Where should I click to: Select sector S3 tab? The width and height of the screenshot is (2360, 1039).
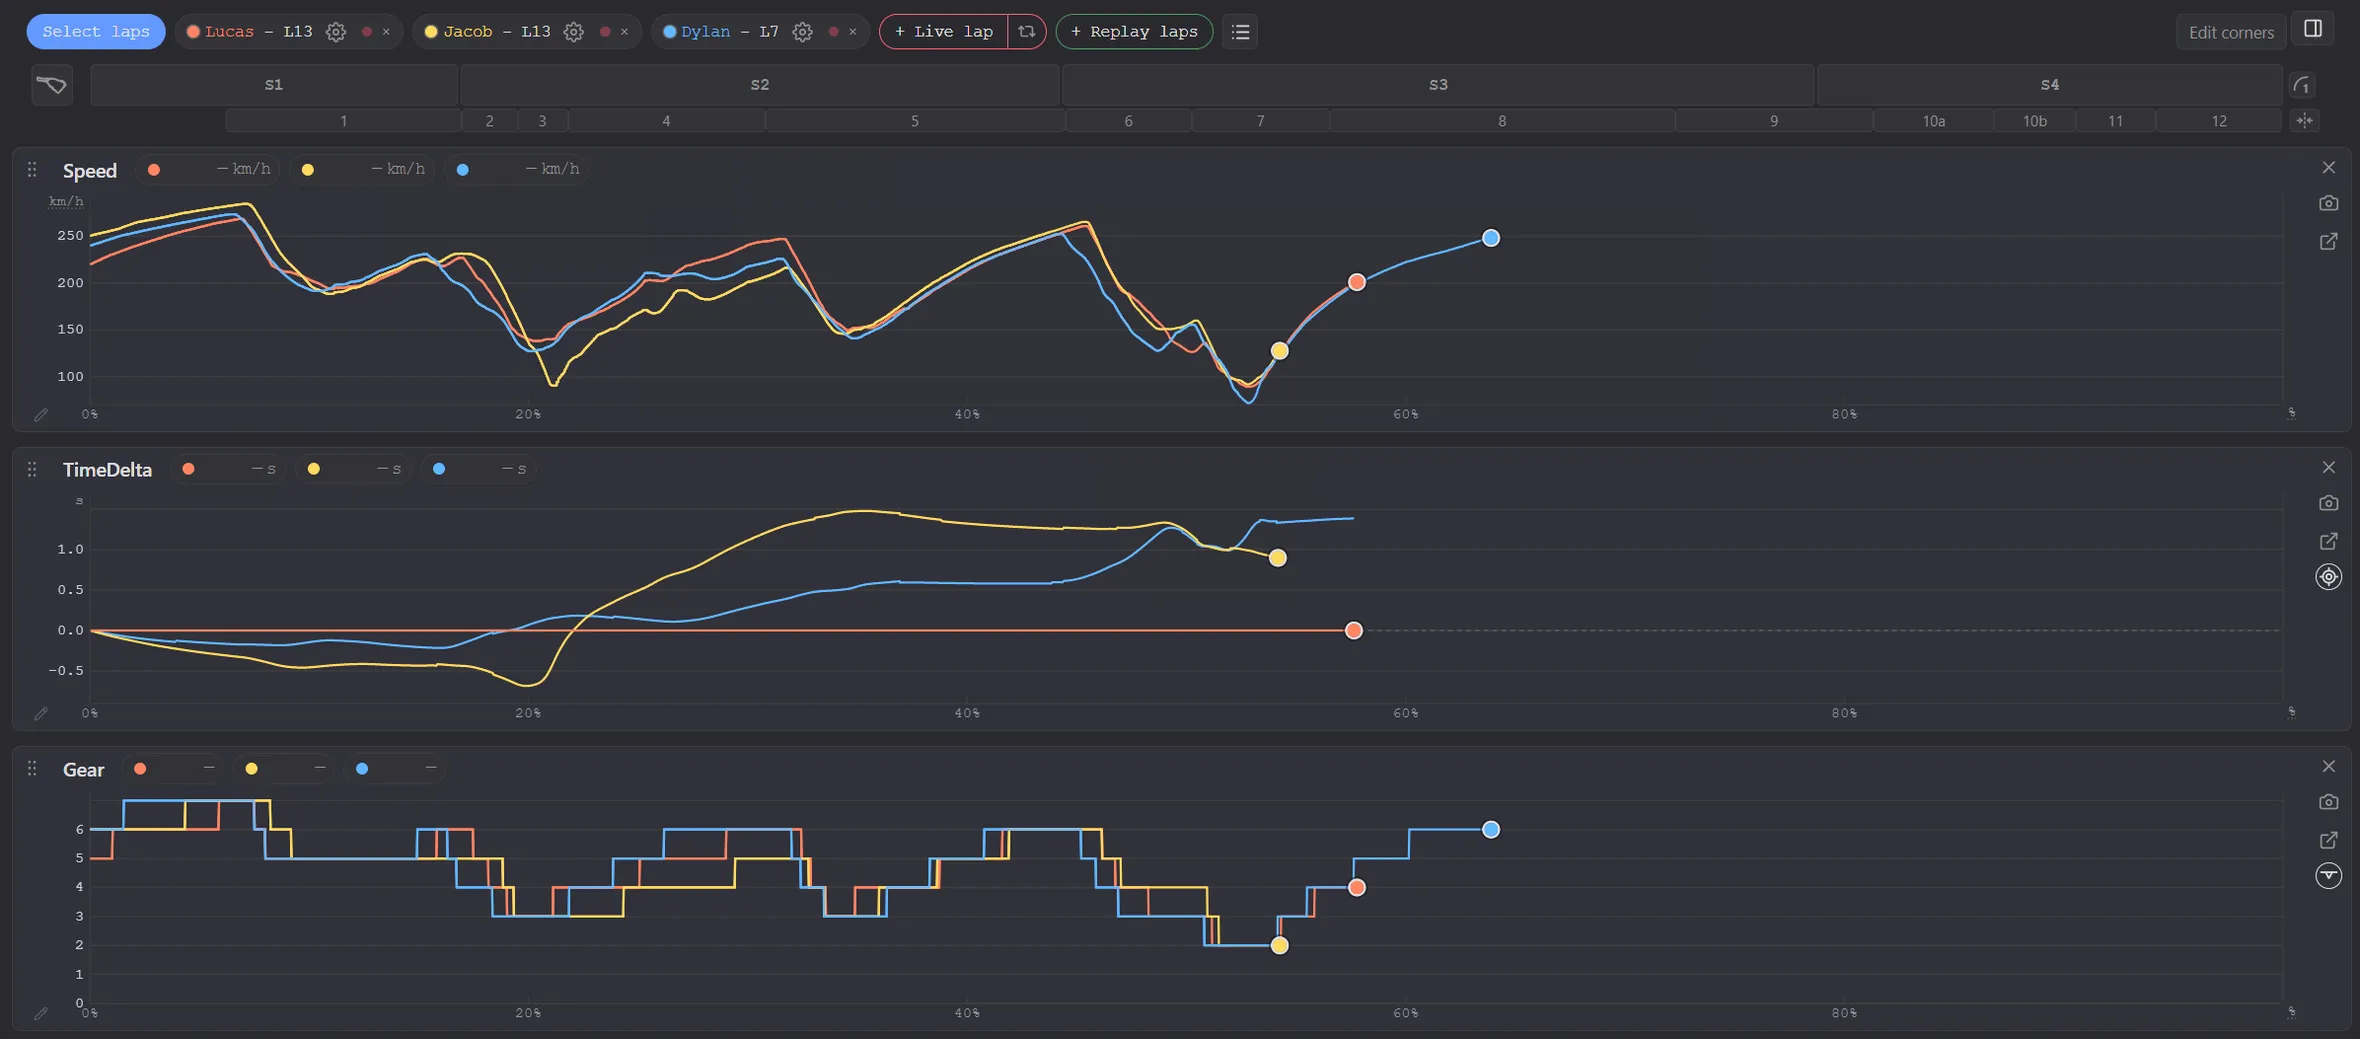pyautogui.click(x=1438, y=85)
